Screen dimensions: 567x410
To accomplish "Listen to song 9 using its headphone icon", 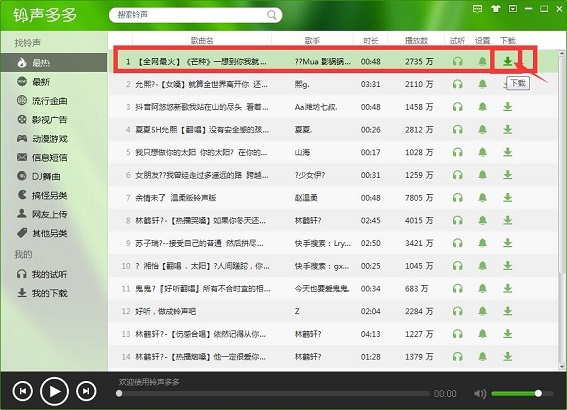I will point(458,243).
